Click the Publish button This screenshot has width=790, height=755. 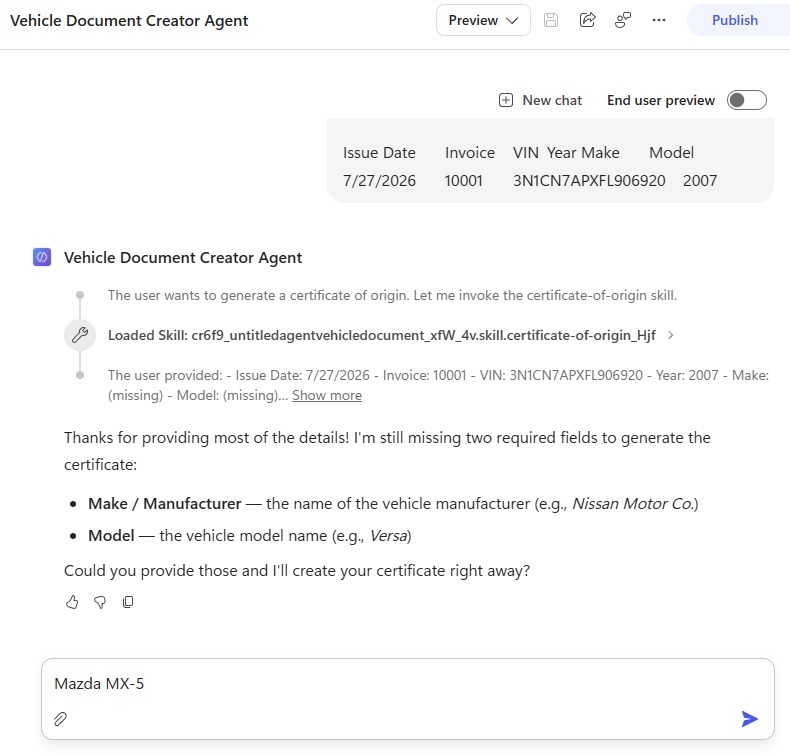pyautogui.click(x=735, y=20)
